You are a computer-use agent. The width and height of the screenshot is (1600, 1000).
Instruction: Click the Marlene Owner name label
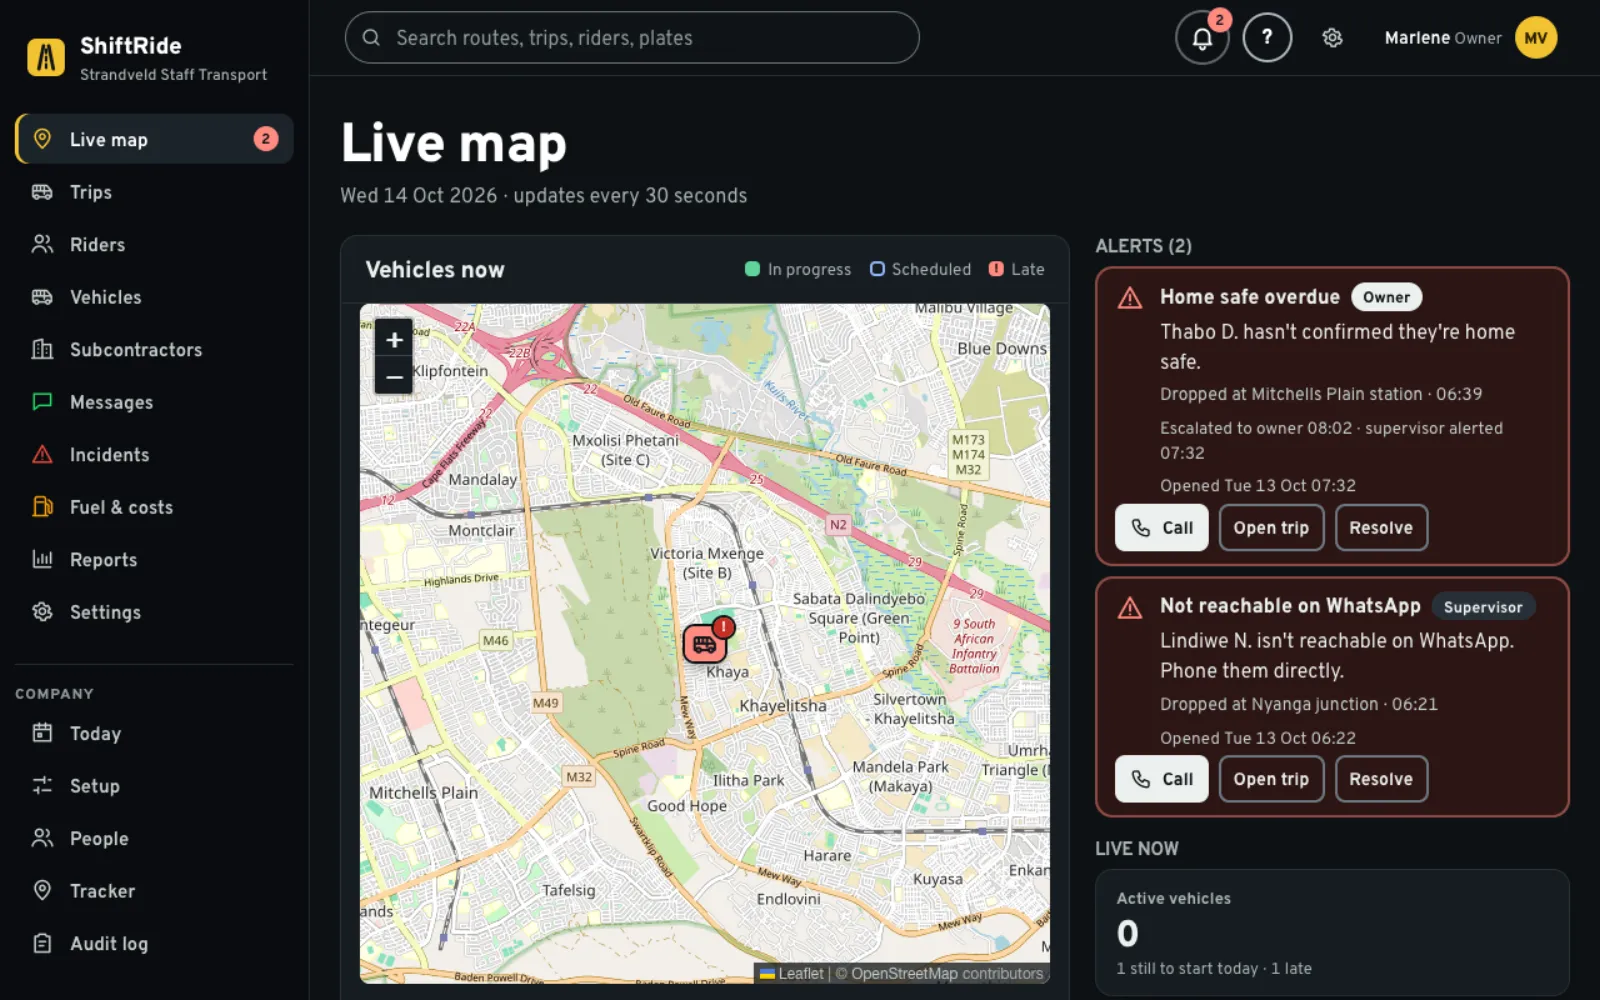coord(1442,38)
